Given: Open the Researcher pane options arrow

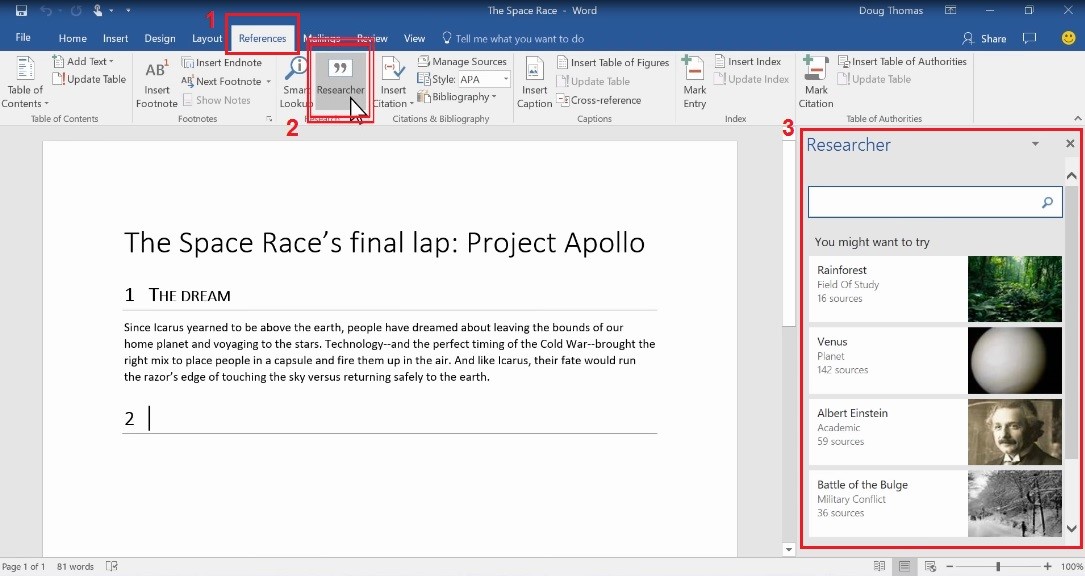Looking at the screenshot, I should coord(1035,144).
